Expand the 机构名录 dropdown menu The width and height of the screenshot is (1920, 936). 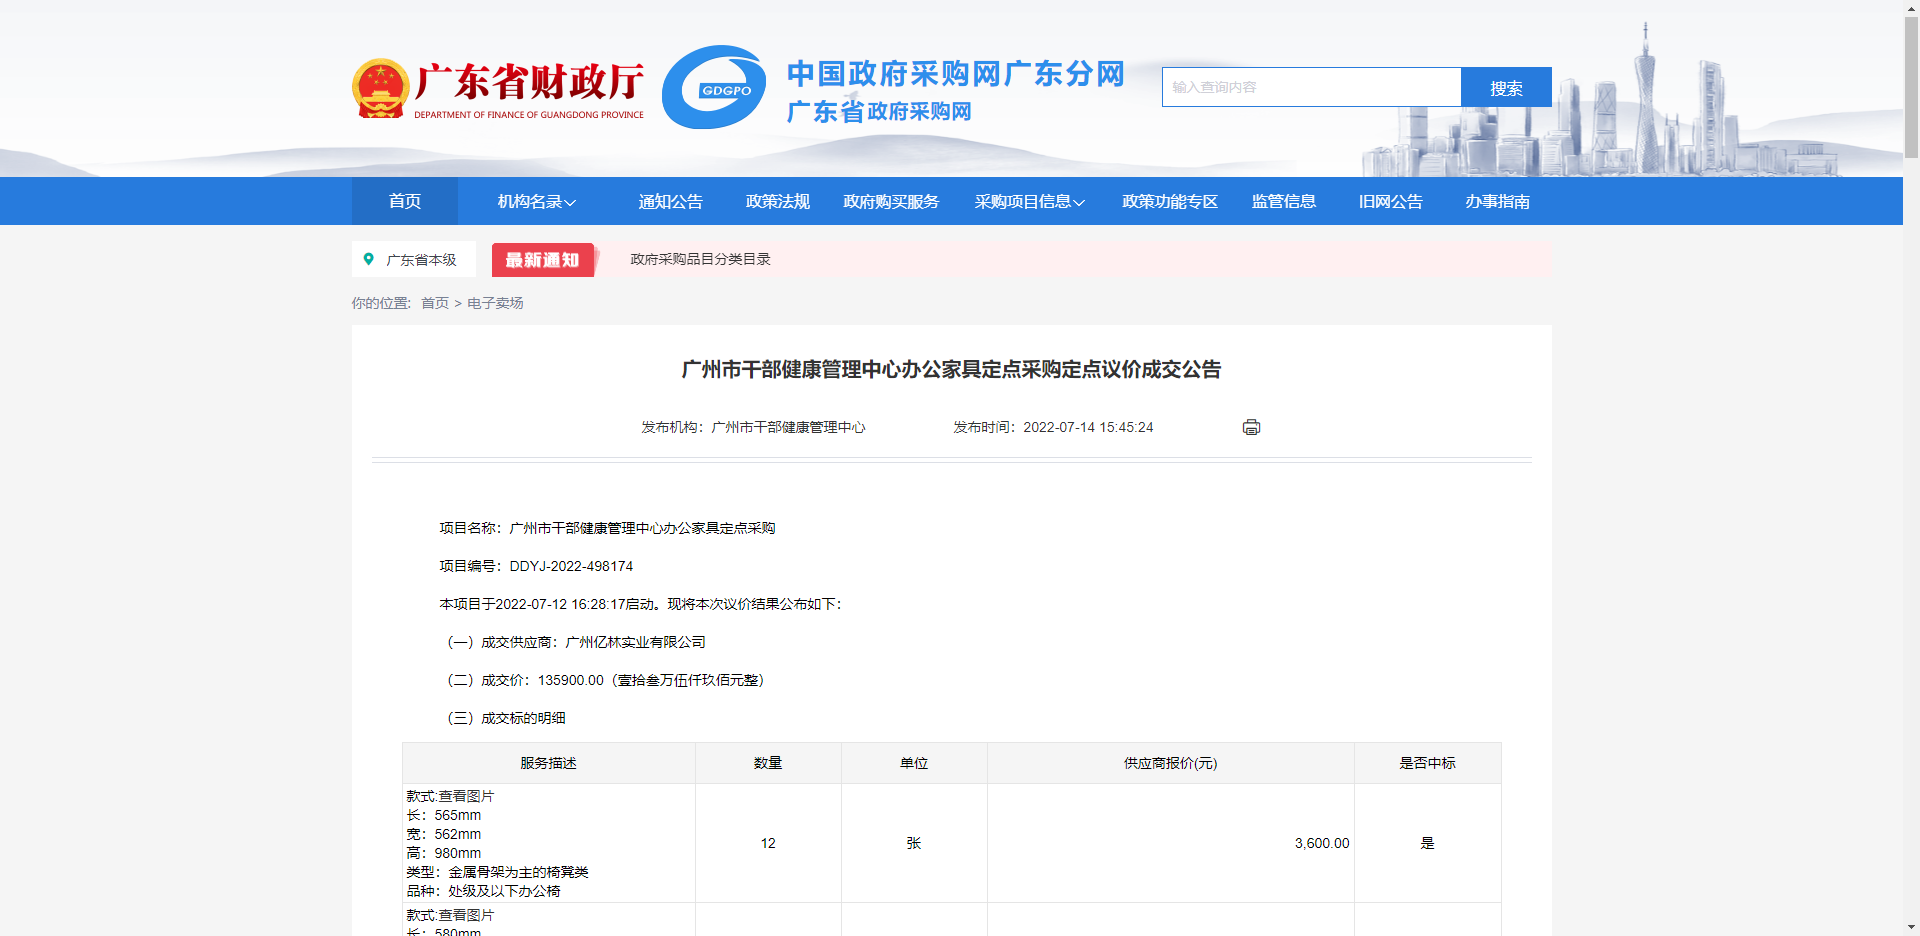(537, 201)
